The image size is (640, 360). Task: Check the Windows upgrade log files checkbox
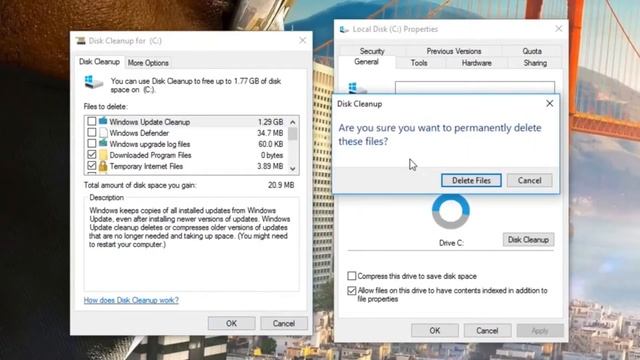[92, 144]
